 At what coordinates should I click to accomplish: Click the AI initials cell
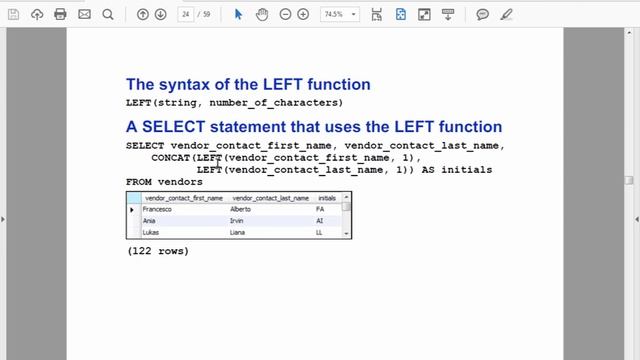tap(319, 220)
